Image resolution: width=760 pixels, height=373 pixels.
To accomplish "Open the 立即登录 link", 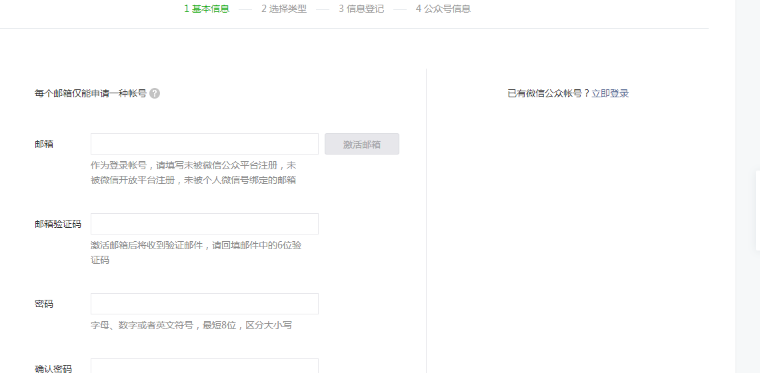I will coord(610,93).
